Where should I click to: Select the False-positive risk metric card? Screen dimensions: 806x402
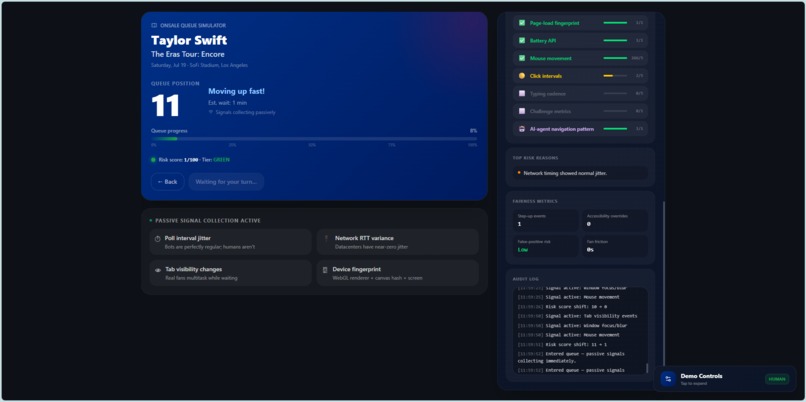click(x=545, y=246)
